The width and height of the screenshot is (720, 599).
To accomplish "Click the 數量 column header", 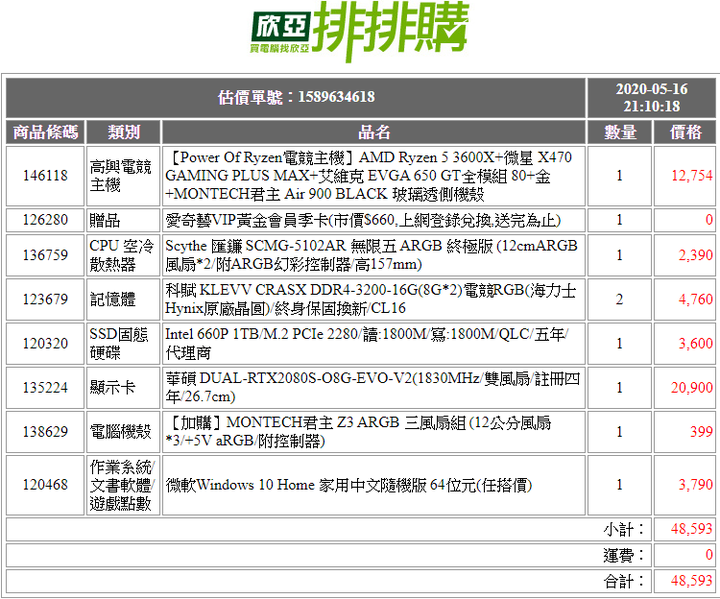I will click(x=620, y=132).
